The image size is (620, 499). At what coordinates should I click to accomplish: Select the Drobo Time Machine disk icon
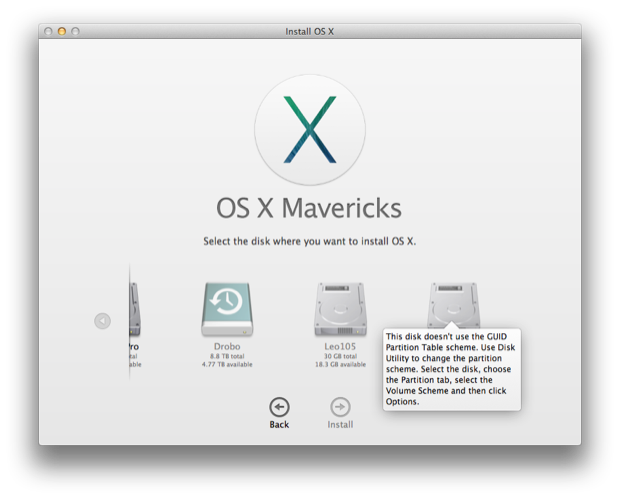tap(227, 309)
